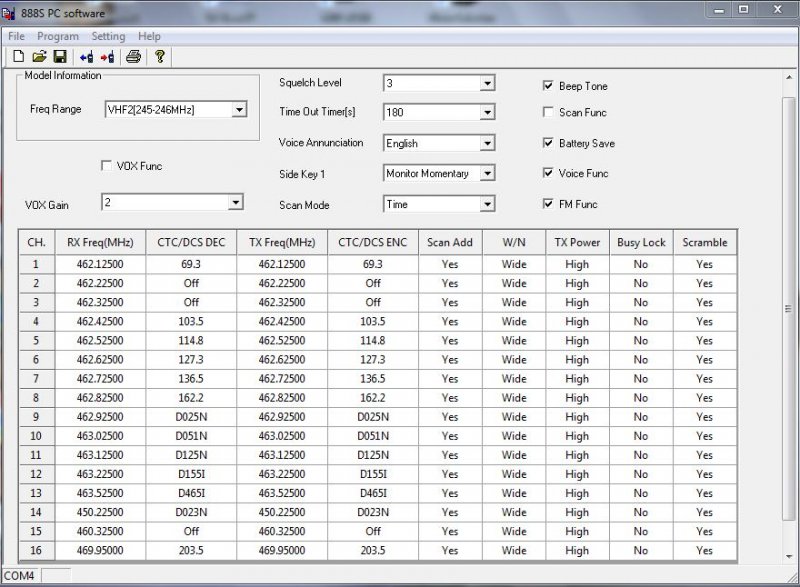Toggle the FM Func checkbox
The image size is (800, 587).
[x=548, y=204]
